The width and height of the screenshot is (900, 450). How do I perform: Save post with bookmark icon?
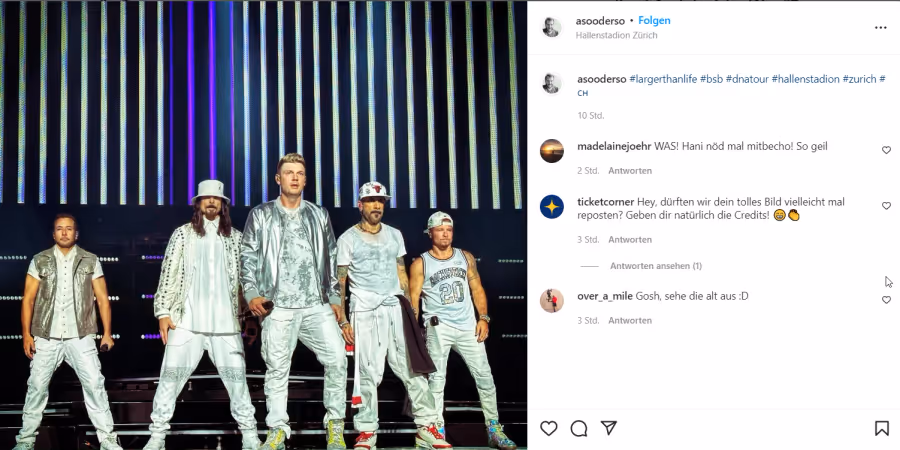[x=882, y=428]
